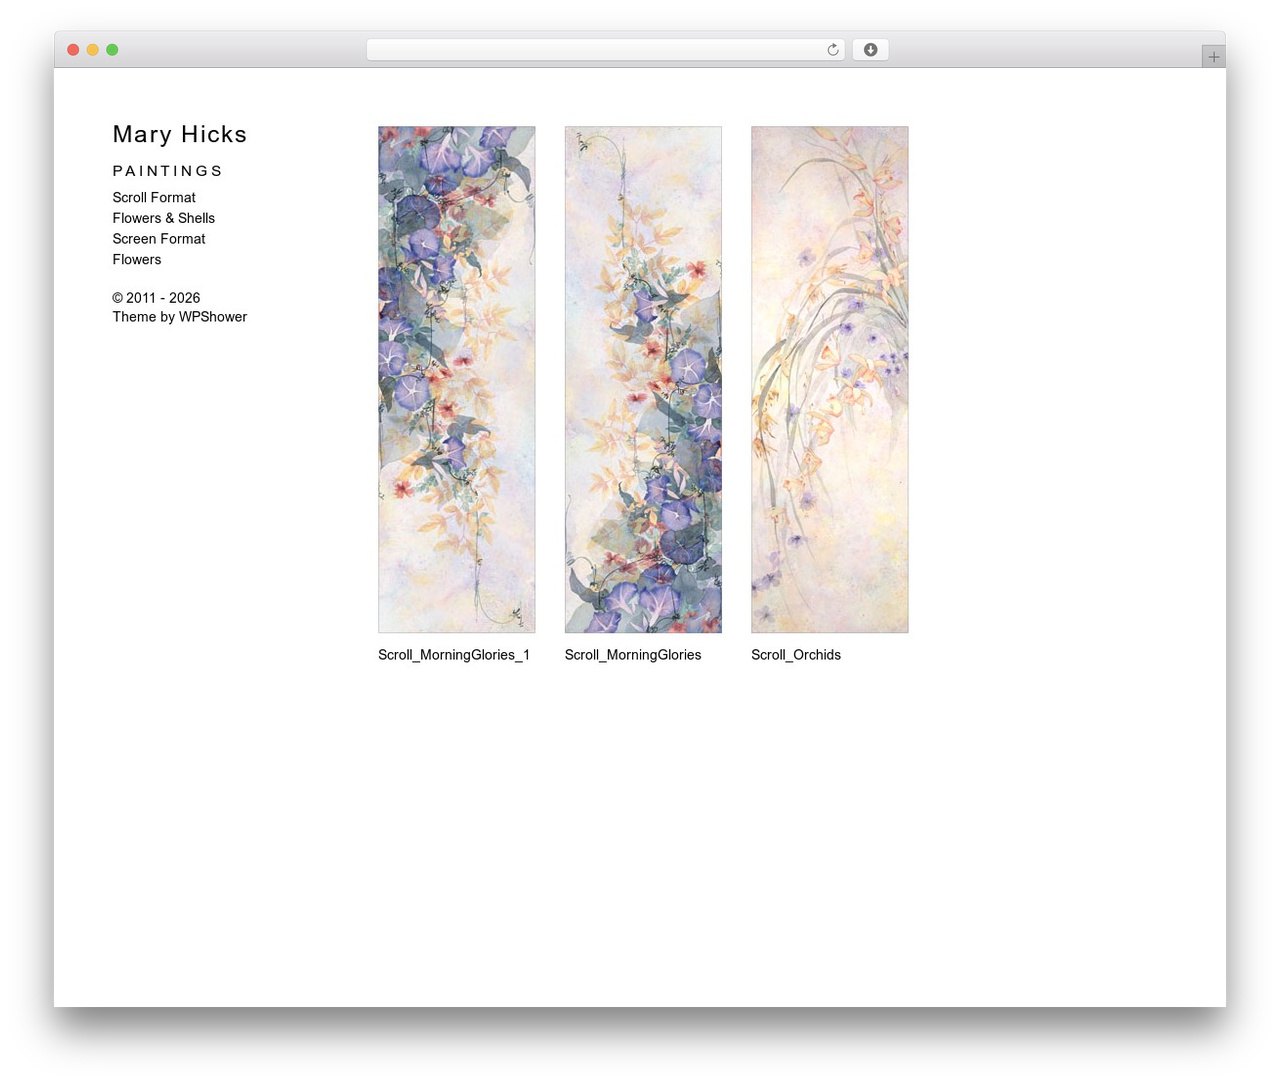Open the Scroll_Orchids painting thumbnail
The width and height of the screenshot is (1280, 1084).
pyautogui.click(x=830, y=380)
